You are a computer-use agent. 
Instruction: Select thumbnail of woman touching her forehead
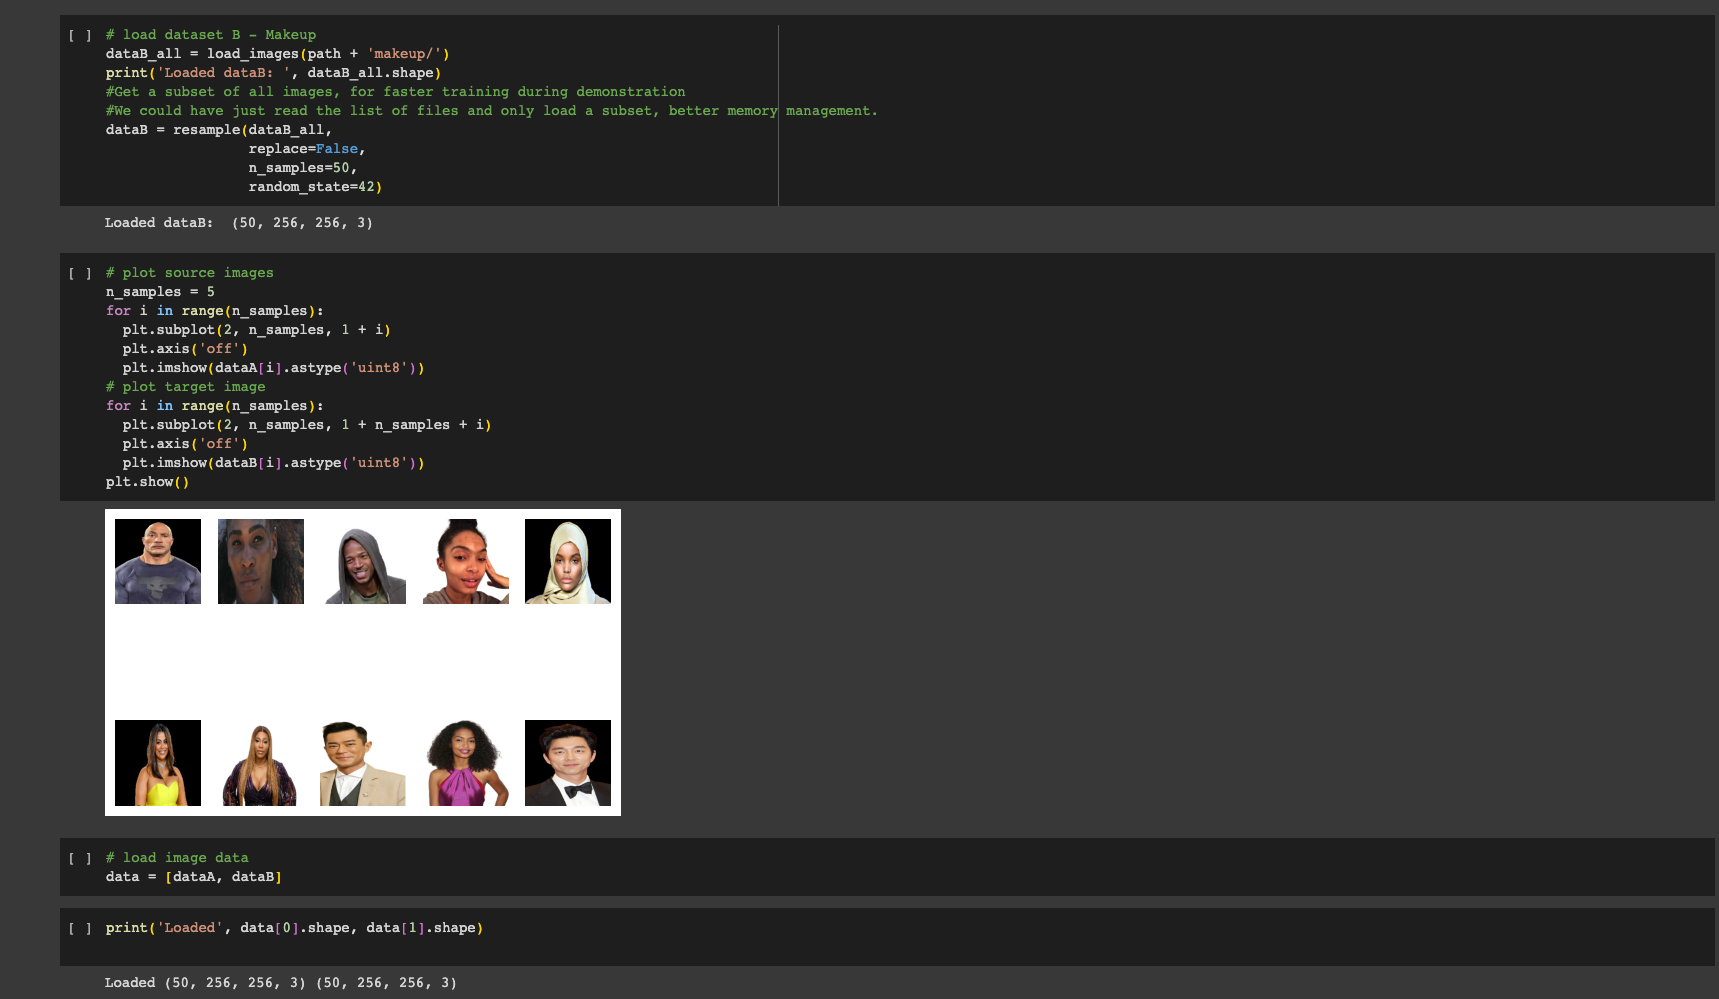465,561
